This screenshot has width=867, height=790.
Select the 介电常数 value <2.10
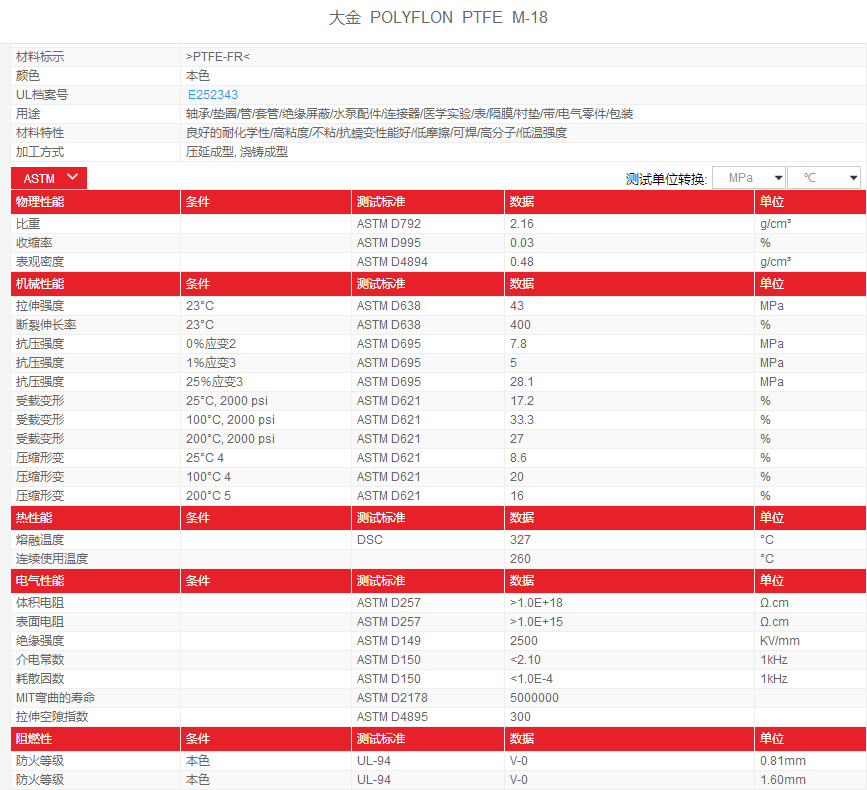point(525,660)
